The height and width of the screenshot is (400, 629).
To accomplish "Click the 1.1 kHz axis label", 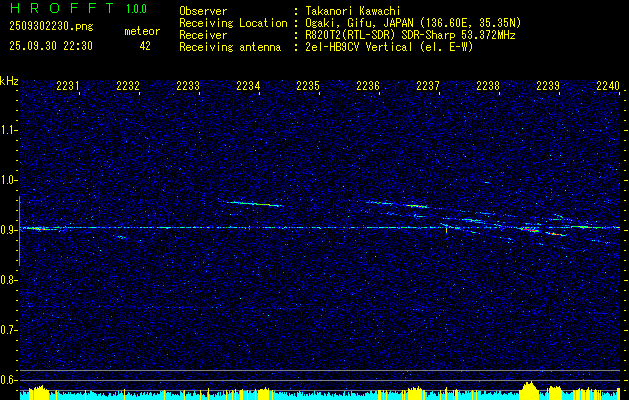I will [8, 130].
